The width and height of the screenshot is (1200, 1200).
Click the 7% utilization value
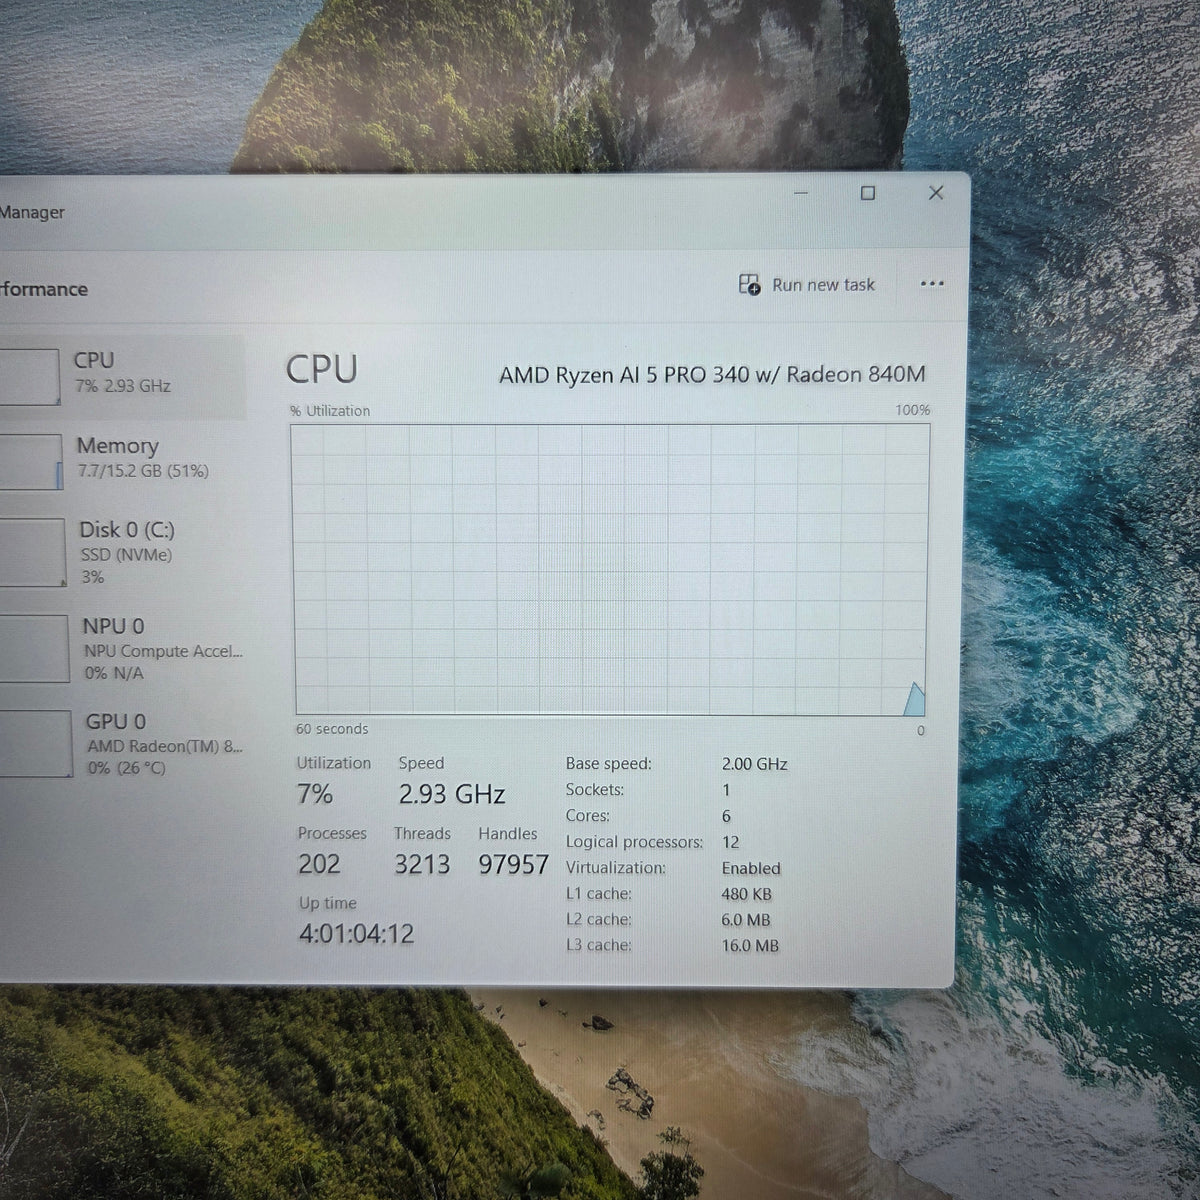pos(314,794)
